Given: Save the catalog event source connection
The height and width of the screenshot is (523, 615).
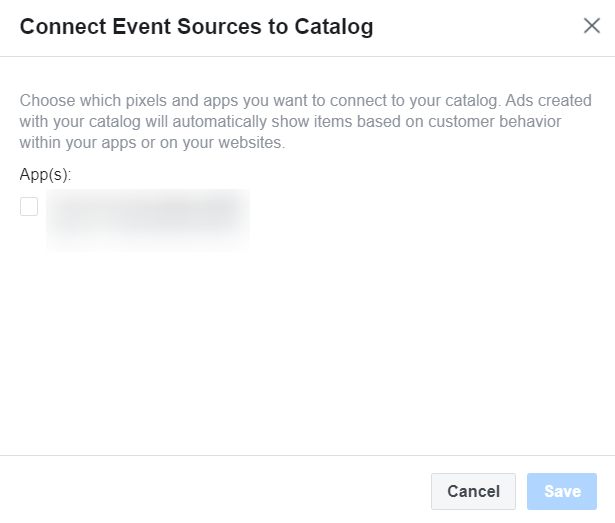Looking at the screenshot, I should click(562, 491).
